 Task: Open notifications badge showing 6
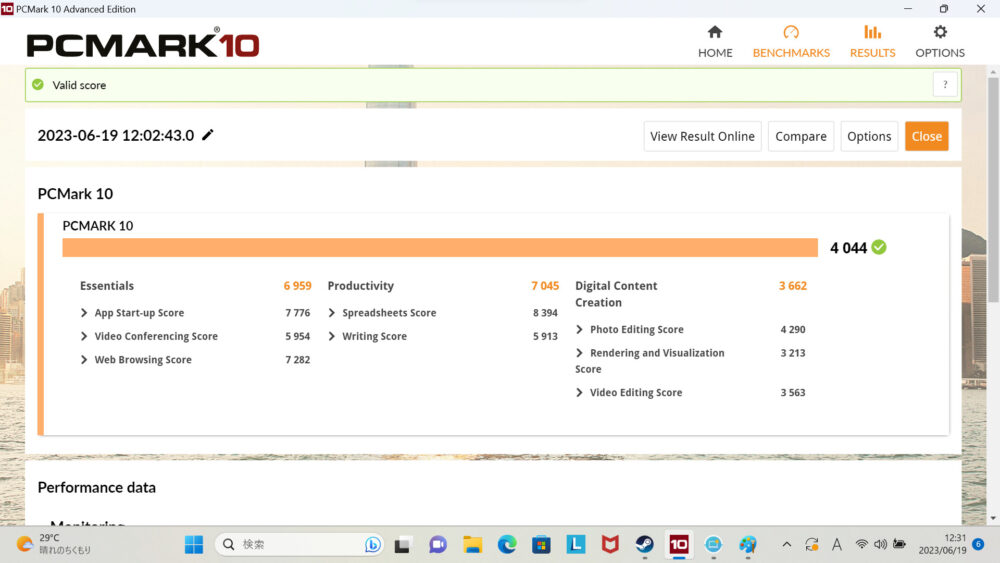tap(979, 544)
